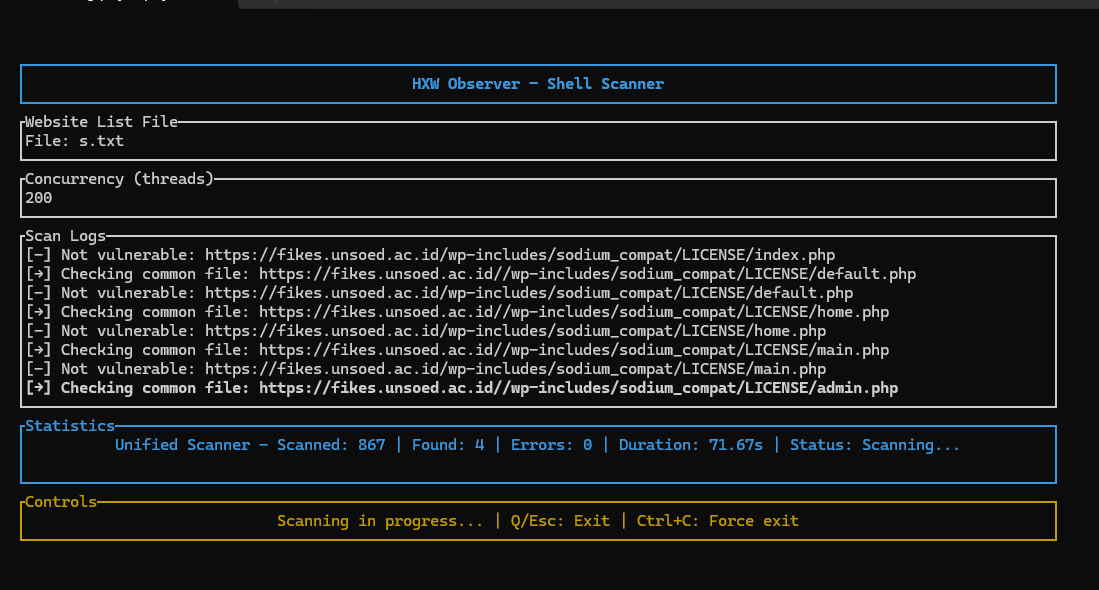Open the Not vulnerable home.php URL
The height and width of the screenshot is (590, 1099).
coord(516,331)
